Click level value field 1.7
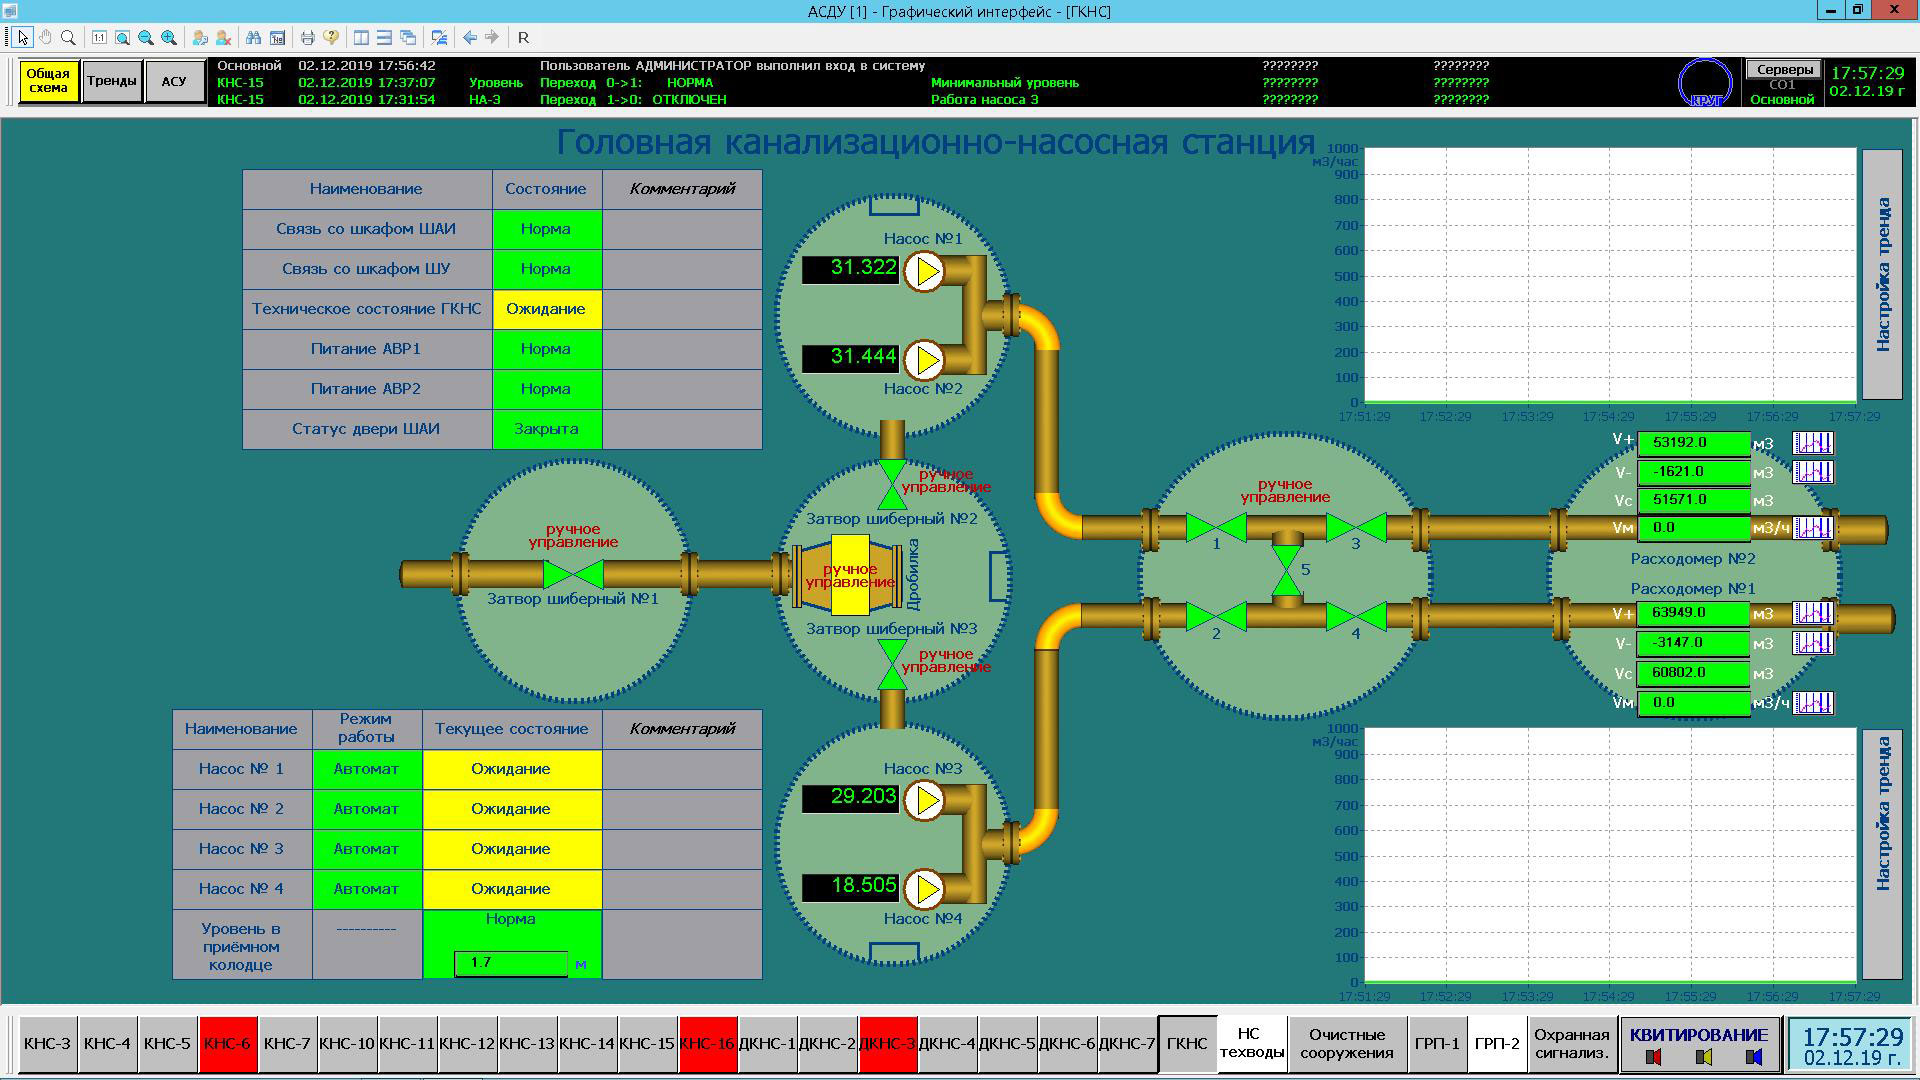Viewport: 1920px width, 1080px height. click(x=511, y=963)
